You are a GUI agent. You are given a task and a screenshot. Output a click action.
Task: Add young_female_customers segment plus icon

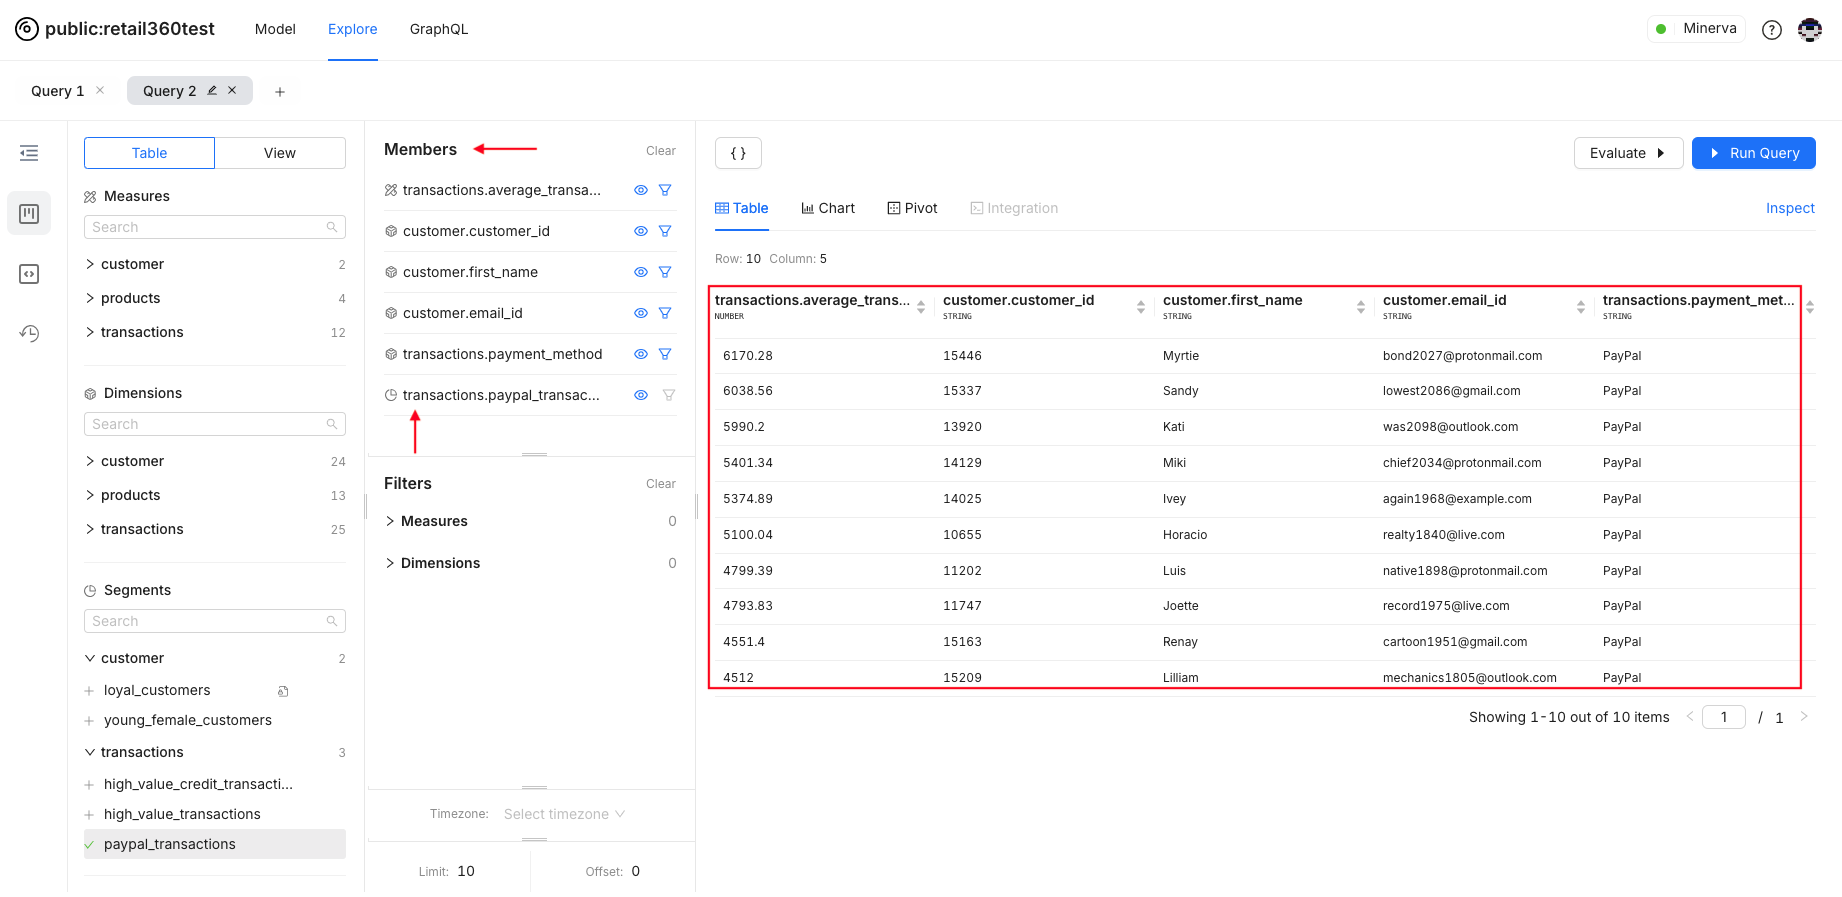(x=89, y=721)
